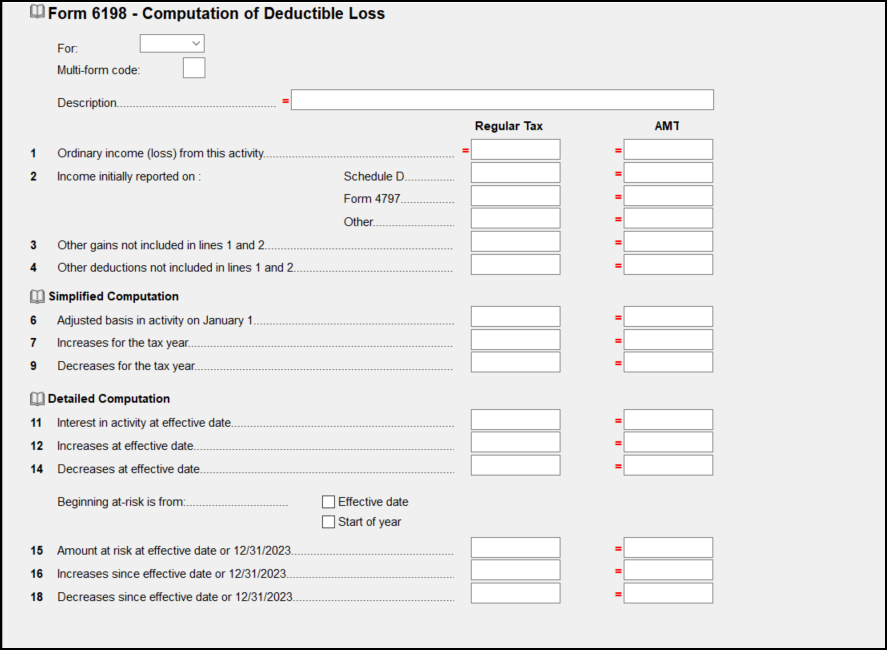Click line 15 Amount at risk AMT field

point(668,548)
